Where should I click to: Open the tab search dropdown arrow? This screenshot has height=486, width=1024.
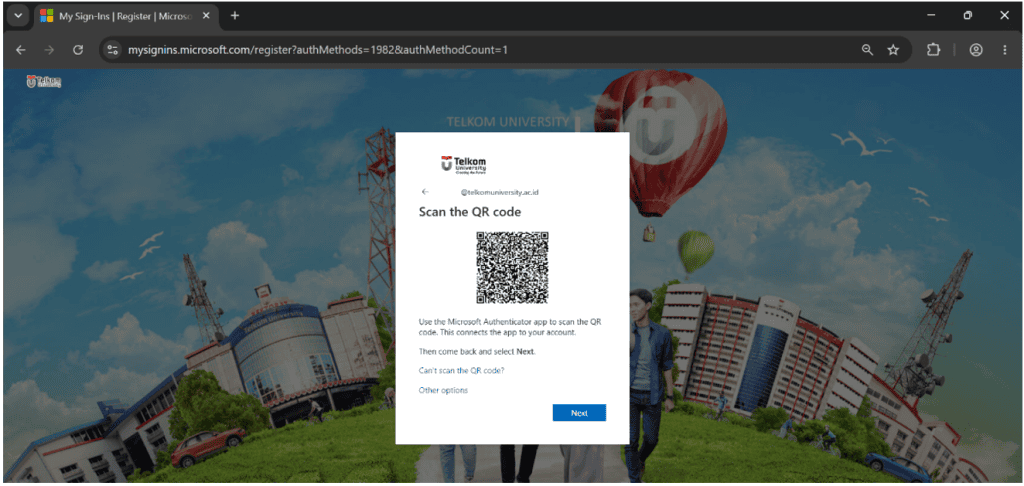pyautogui.click(x=18, y=16)
